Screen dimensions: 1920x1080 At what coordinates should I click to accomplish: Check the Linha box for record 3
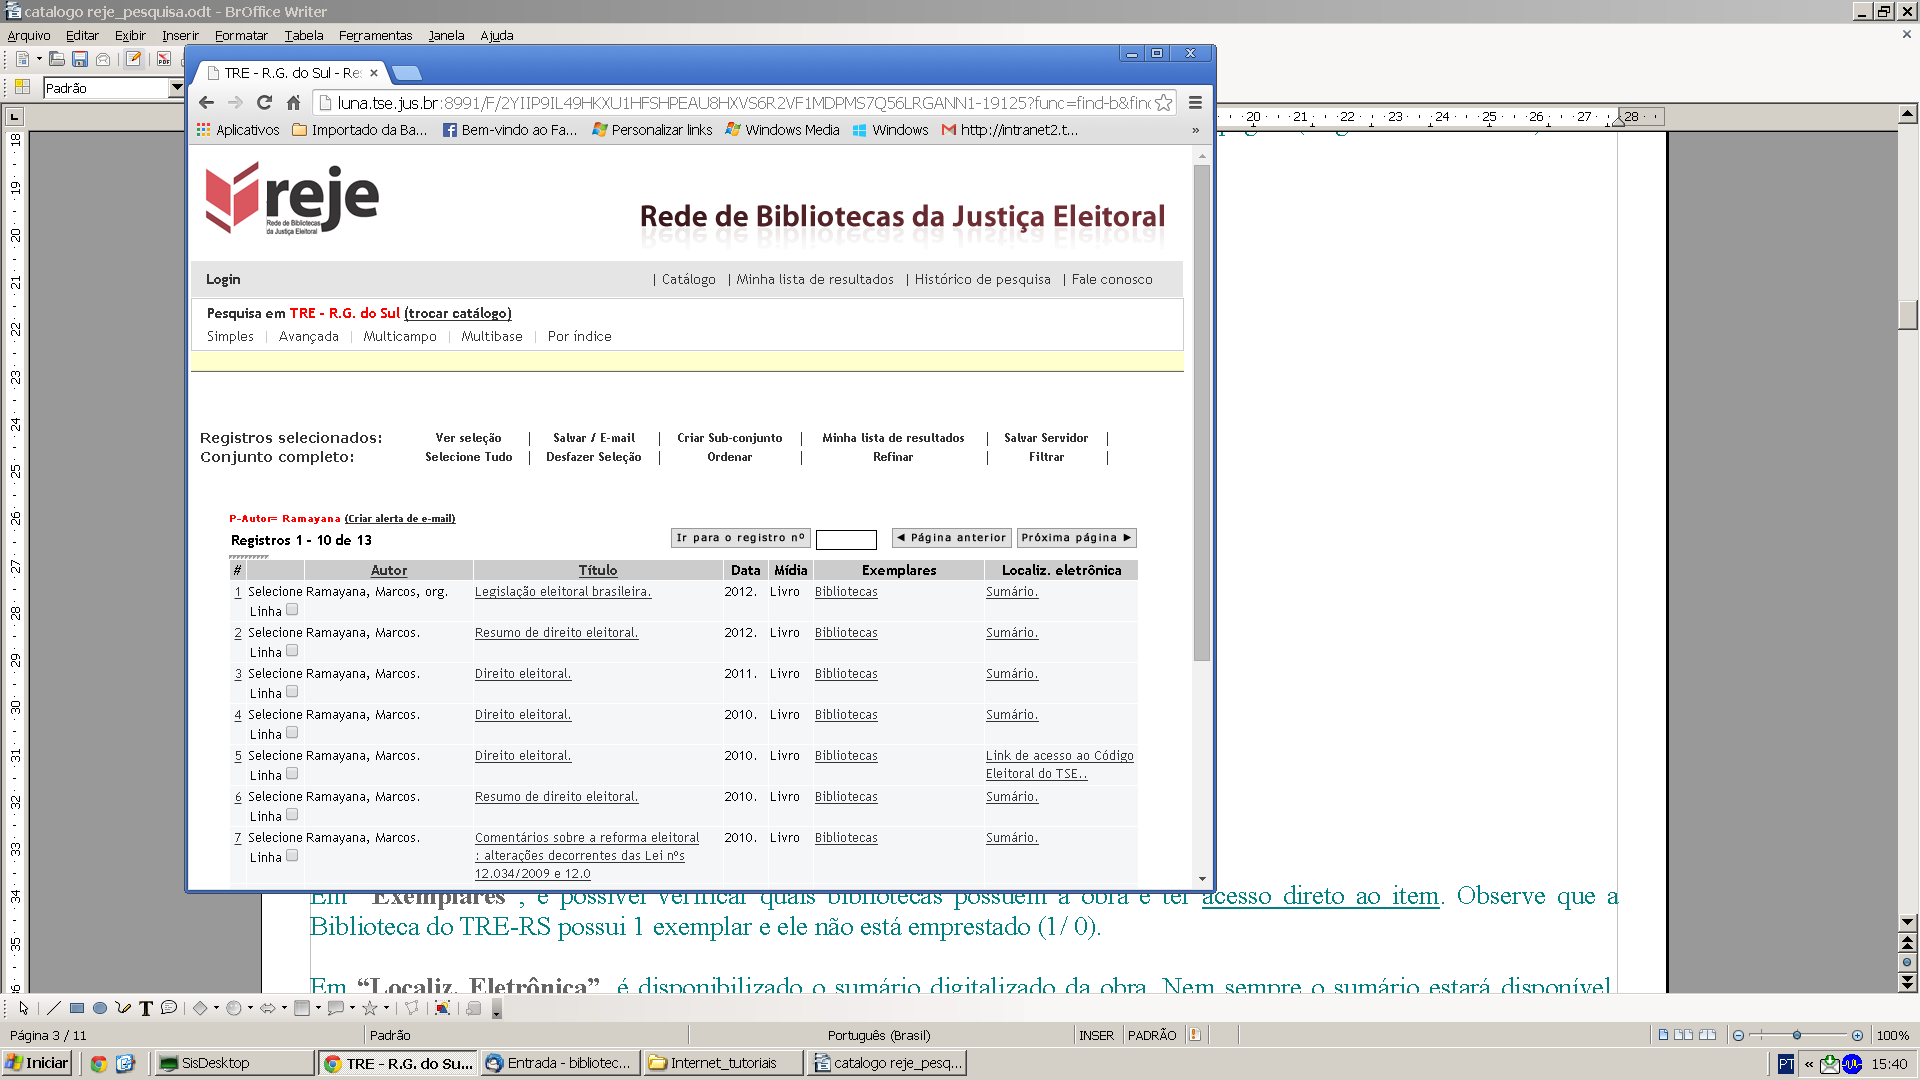coord(292,691)
